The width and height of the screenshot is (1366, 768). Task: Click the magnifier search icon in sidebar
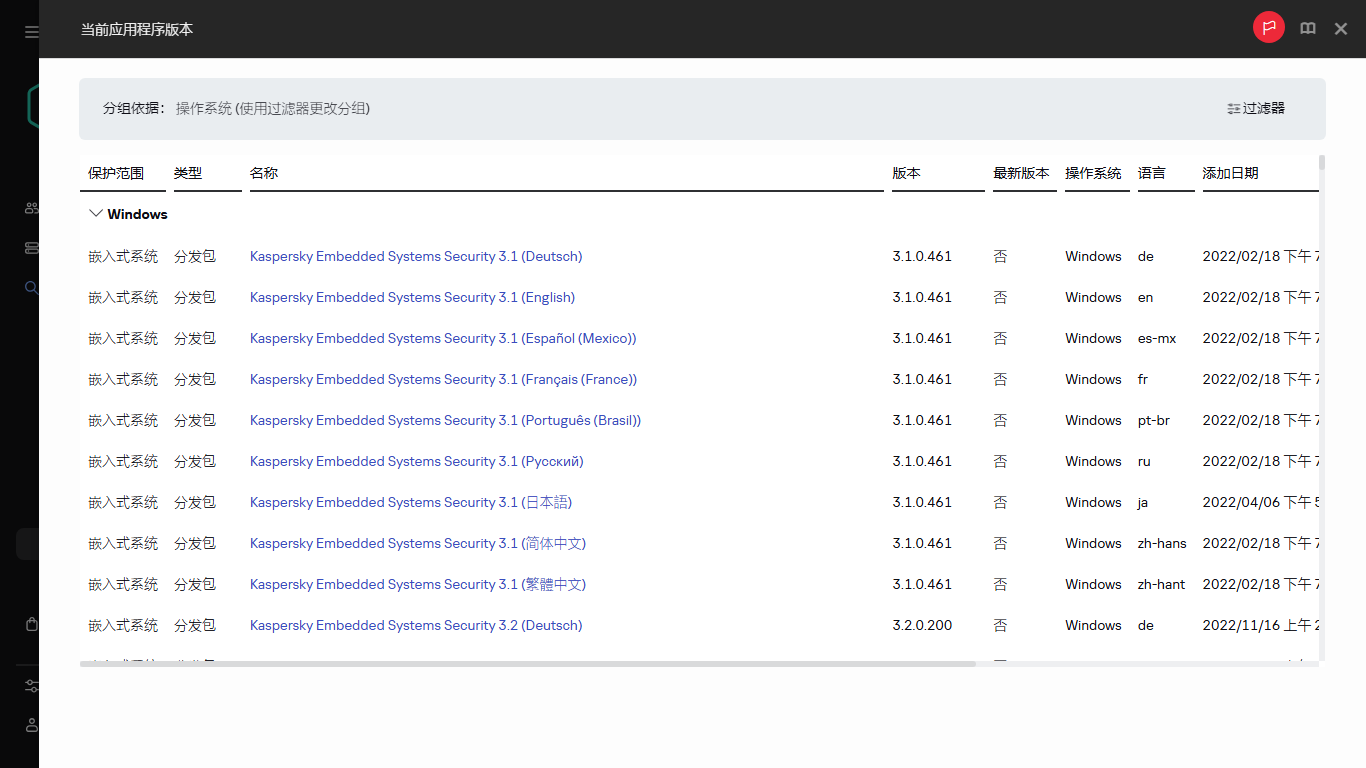31,288
